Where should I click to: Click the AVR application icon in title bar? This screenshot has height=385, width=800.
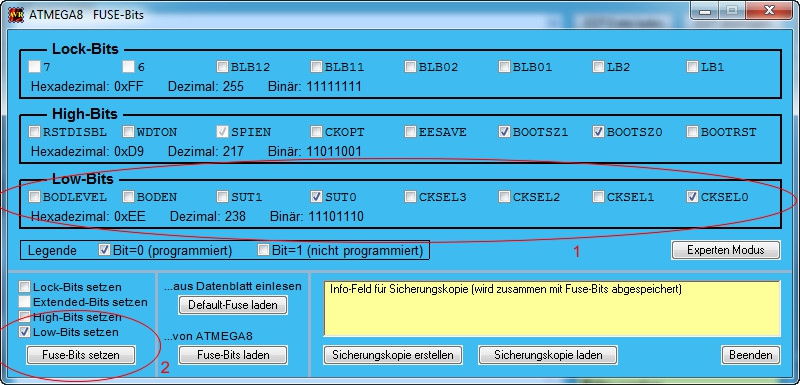tap(16, 14)
